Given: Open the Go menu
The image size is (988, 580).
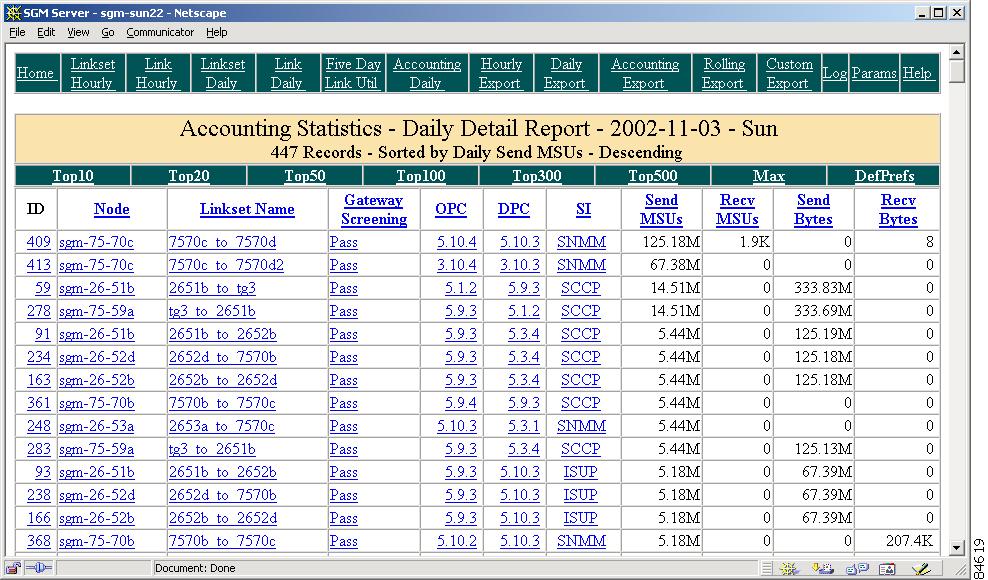Looking at the screenshot, I should coord(108,32).
